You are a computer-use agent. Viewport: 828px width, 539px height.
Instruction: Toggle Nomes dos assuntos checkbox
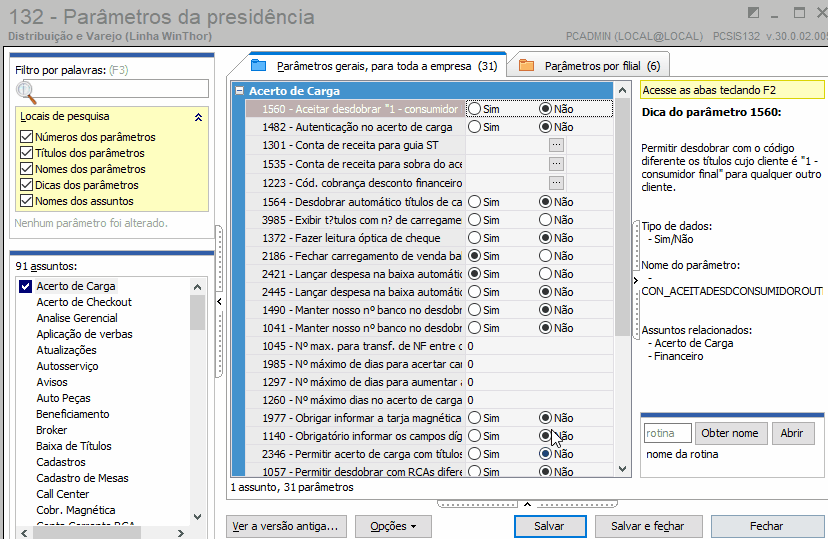(x=26, y=201)
